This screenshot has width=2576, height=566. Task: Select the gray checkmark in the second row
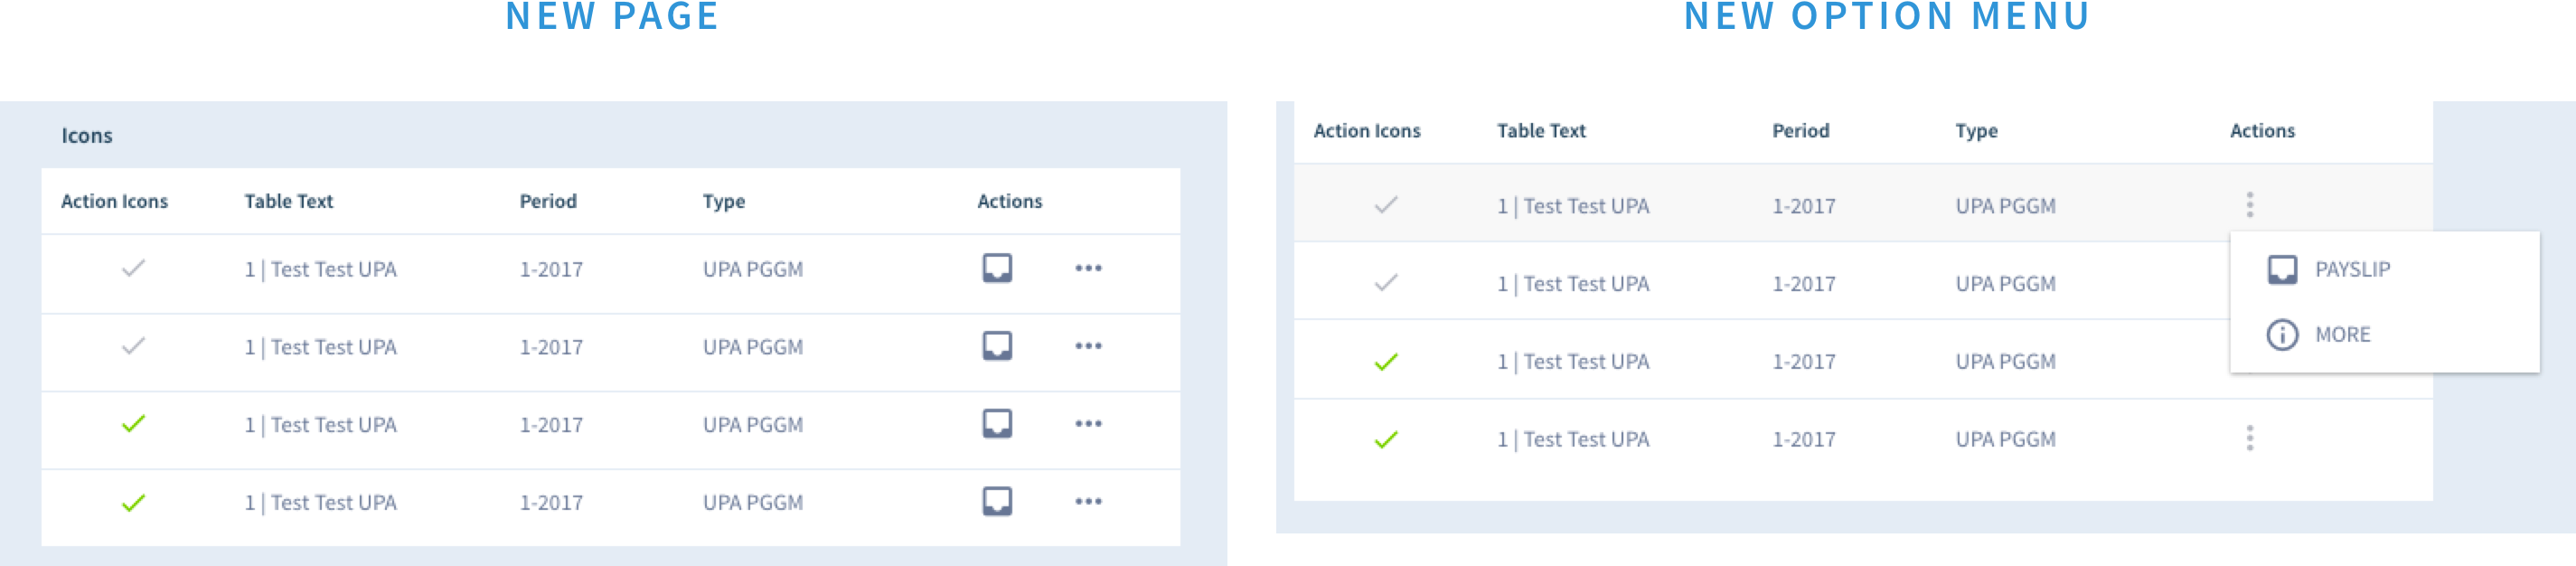coord(132,347)
